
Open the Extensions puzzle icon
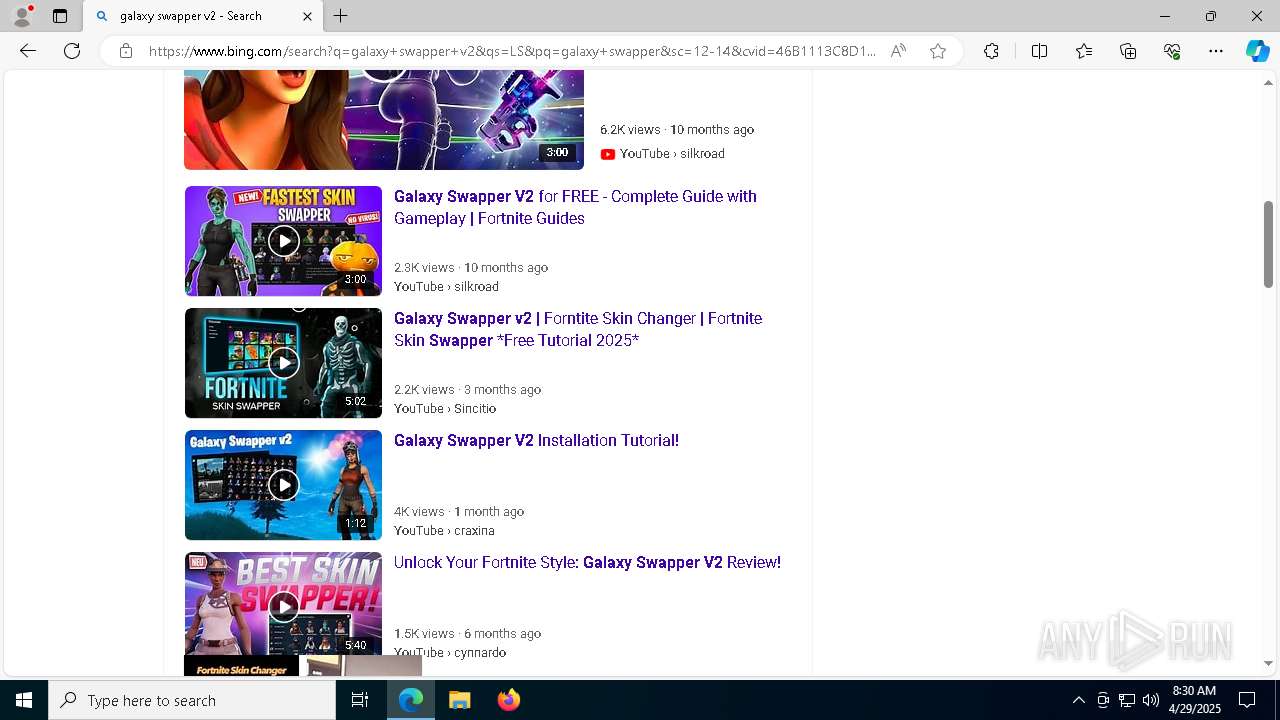tap(991, 51)
